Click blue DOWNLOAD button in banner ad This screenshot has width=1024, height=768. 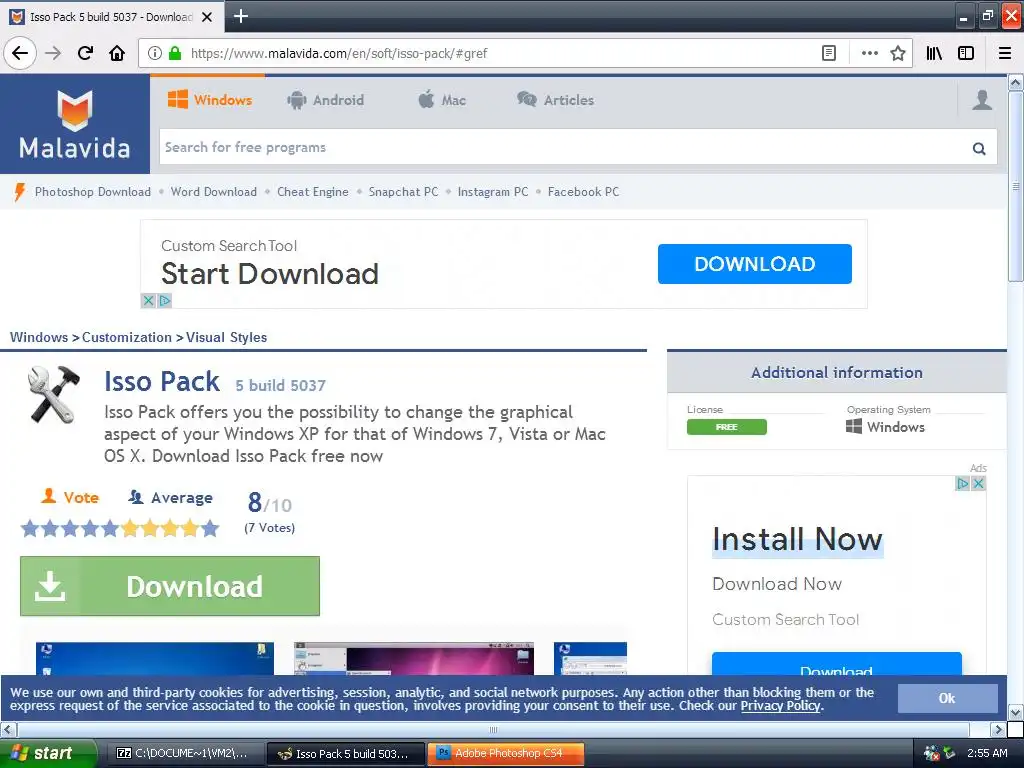pos(754,264)
